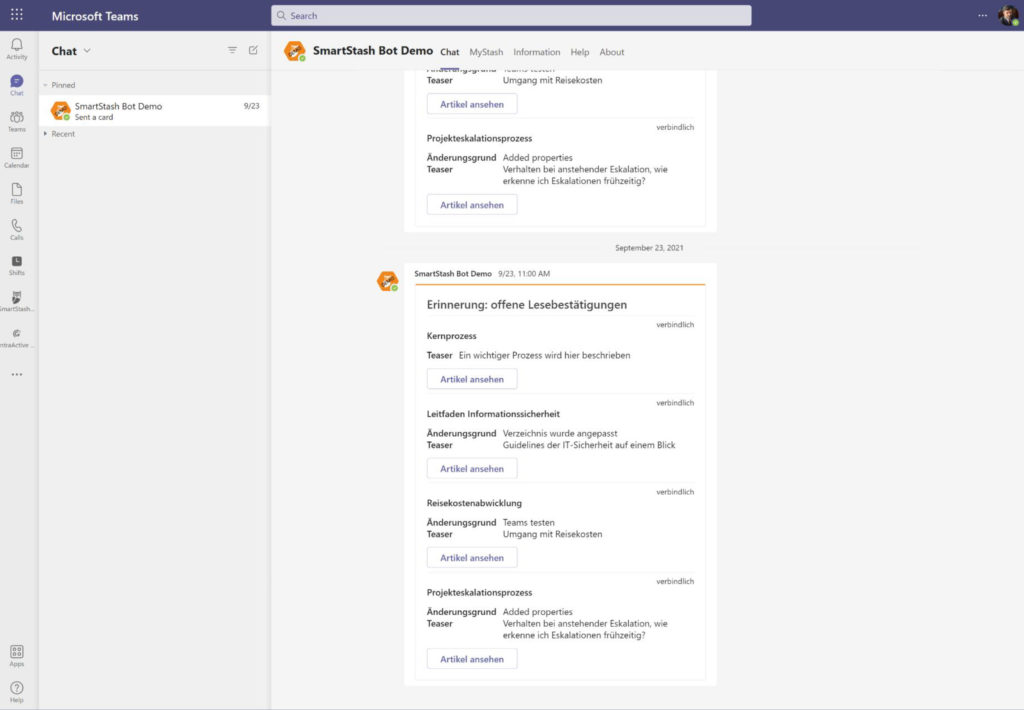Select SmartStash Bot Demo chat in list
The height and width of the screenshot is (710, 1024).
(x=154, y=111)
